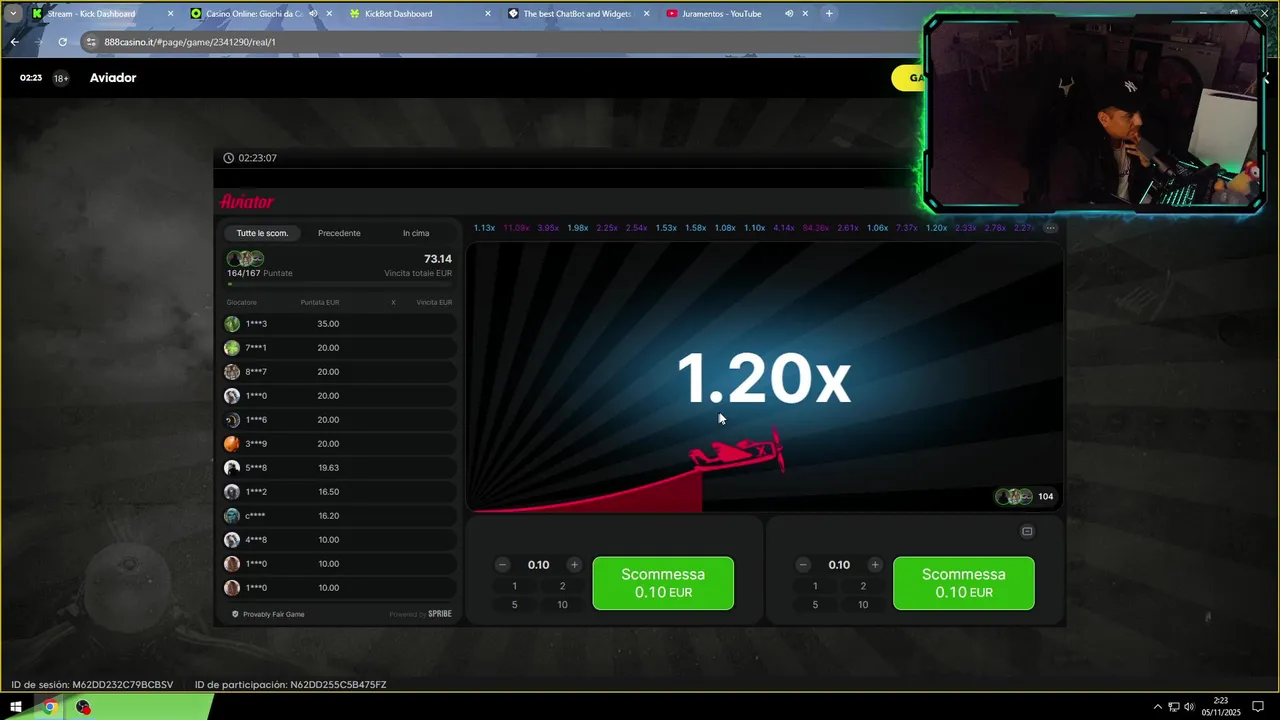Click the 3.95x multiplier in history bar
This screenshot has height=720, width=1280.
pos(548,228)
